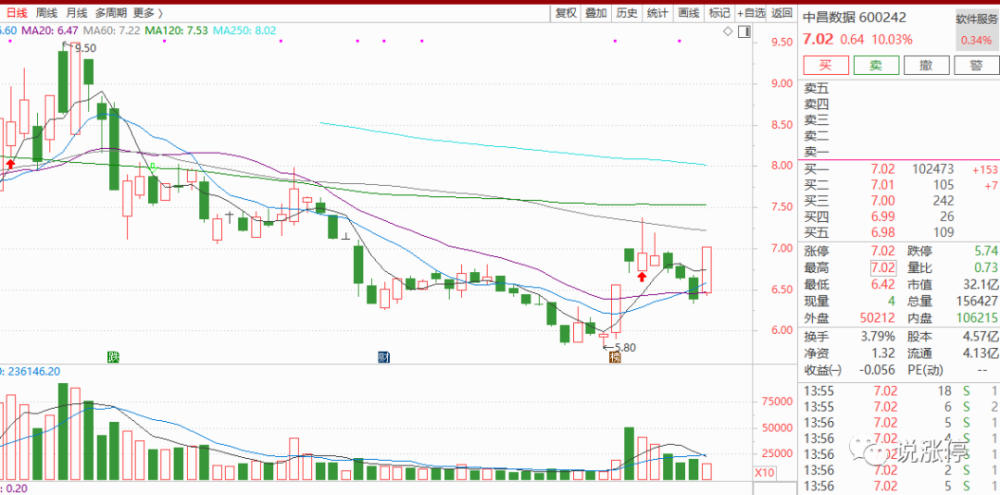Viewport: 1000px width, 495px height.
Task: Open the 多周期 multi-period view
Action: [111, 13]
